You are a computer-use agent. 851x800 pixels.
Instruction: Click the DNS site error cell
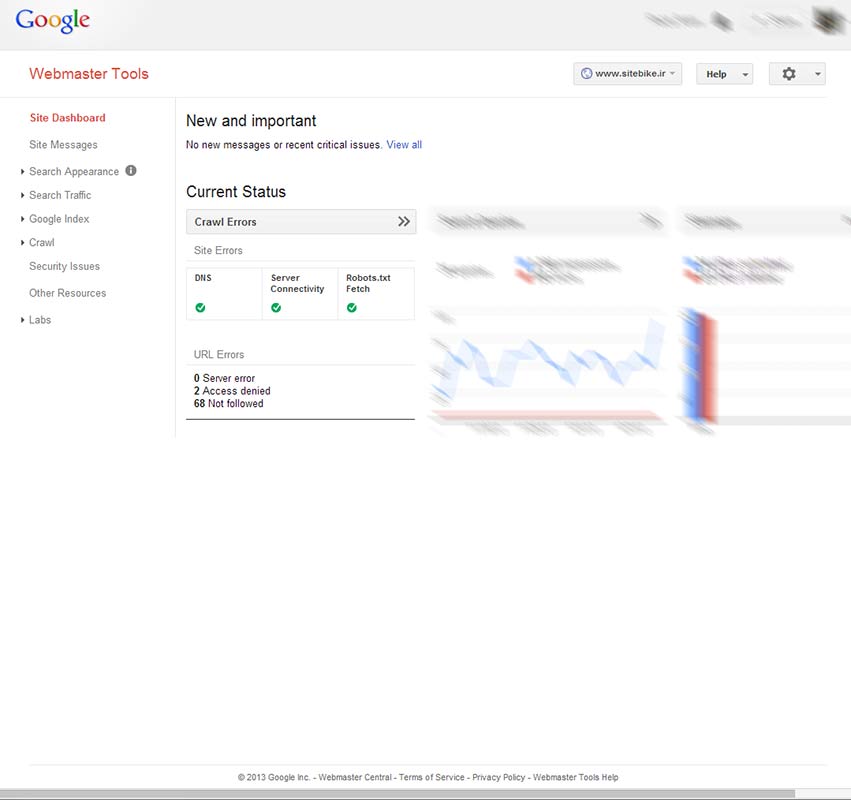click(224, 294)
